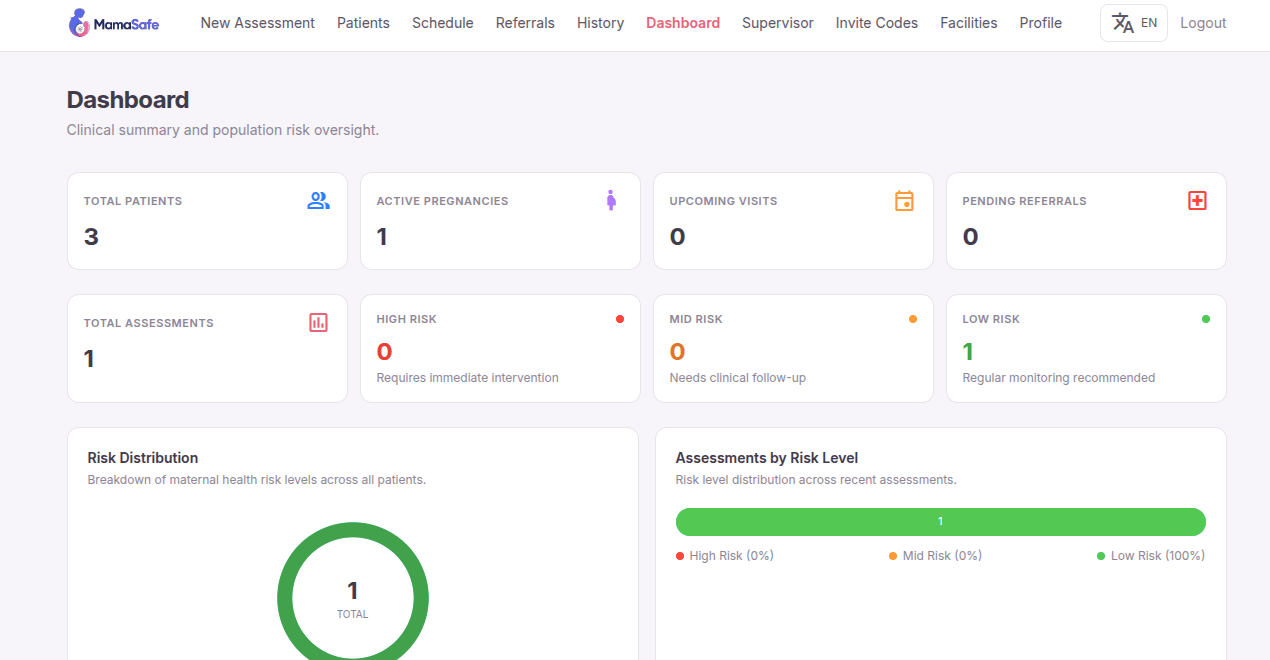Click the High Risk (0%) legend entry
The width and height of the screenshot is (1270, 660).
click(725, 556)
